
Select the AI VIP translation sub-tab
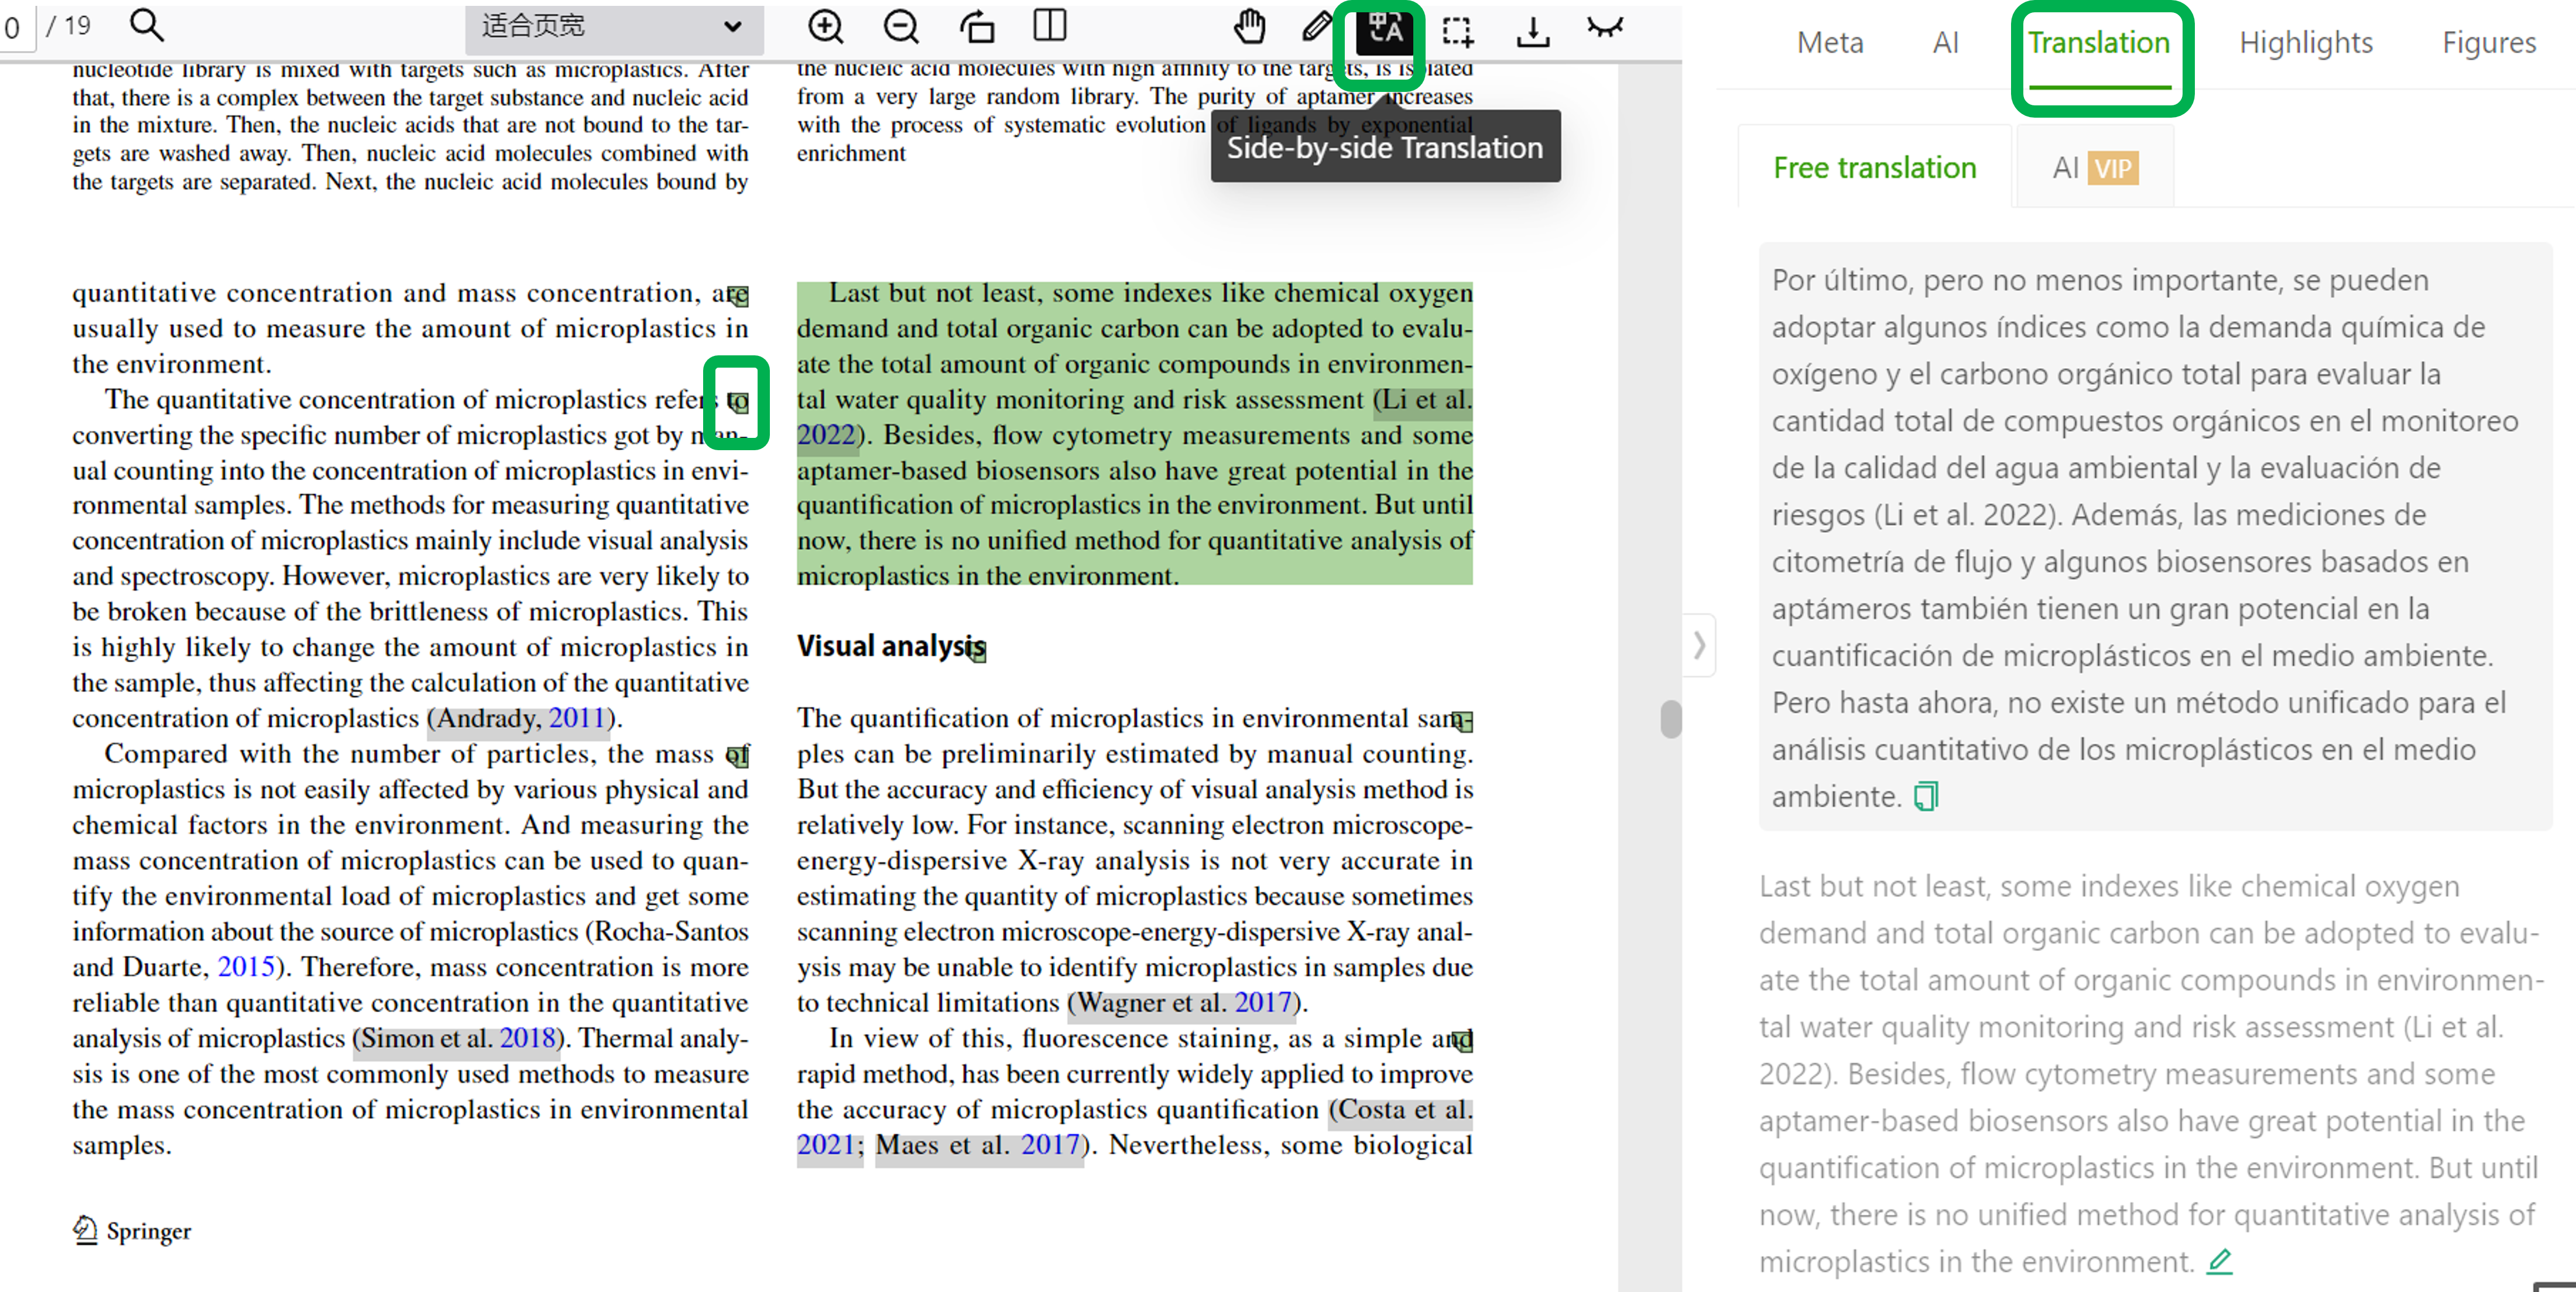2095,168
